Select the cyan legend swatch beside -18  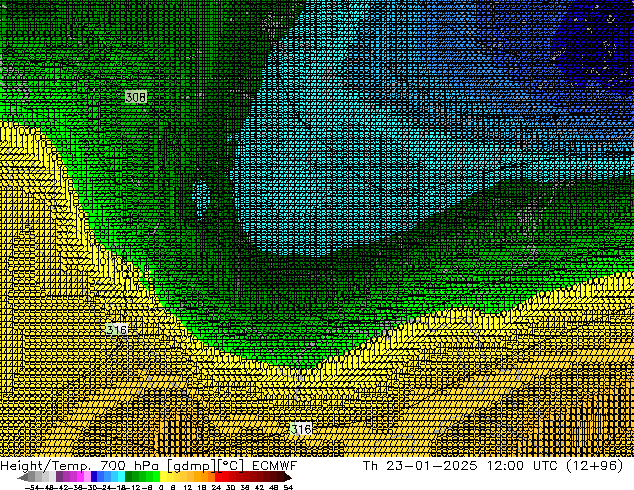click(121, 477)
